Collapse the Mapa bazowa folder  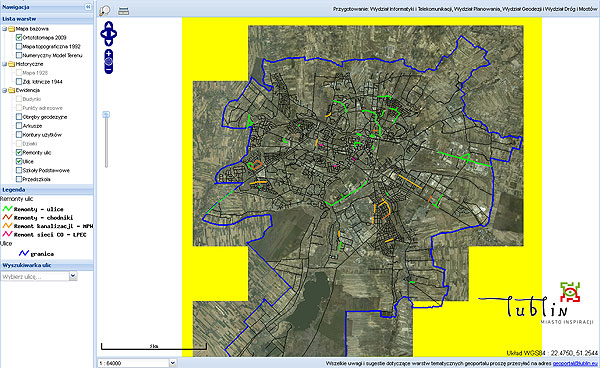[4, 29]
